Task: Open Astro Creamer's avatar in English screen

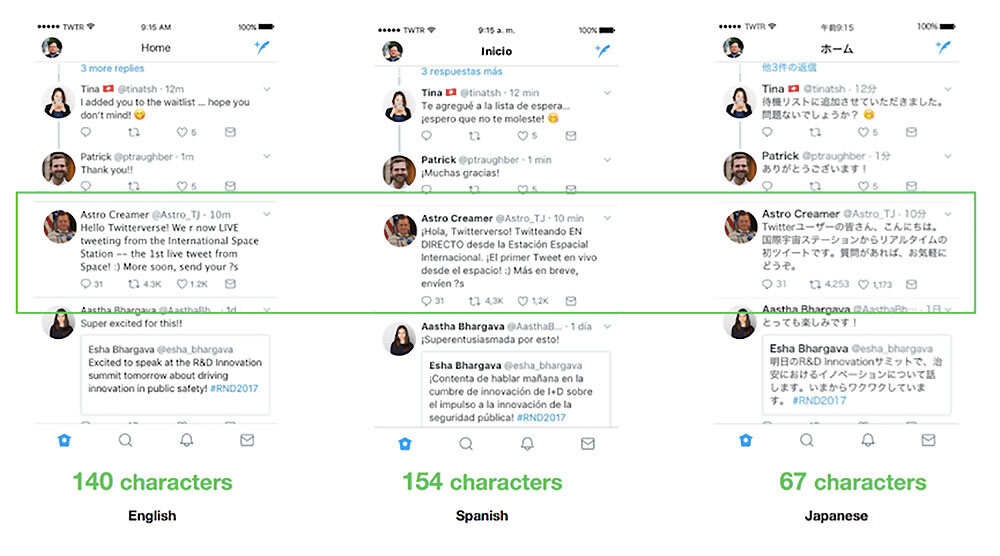Action: point(59,227)
